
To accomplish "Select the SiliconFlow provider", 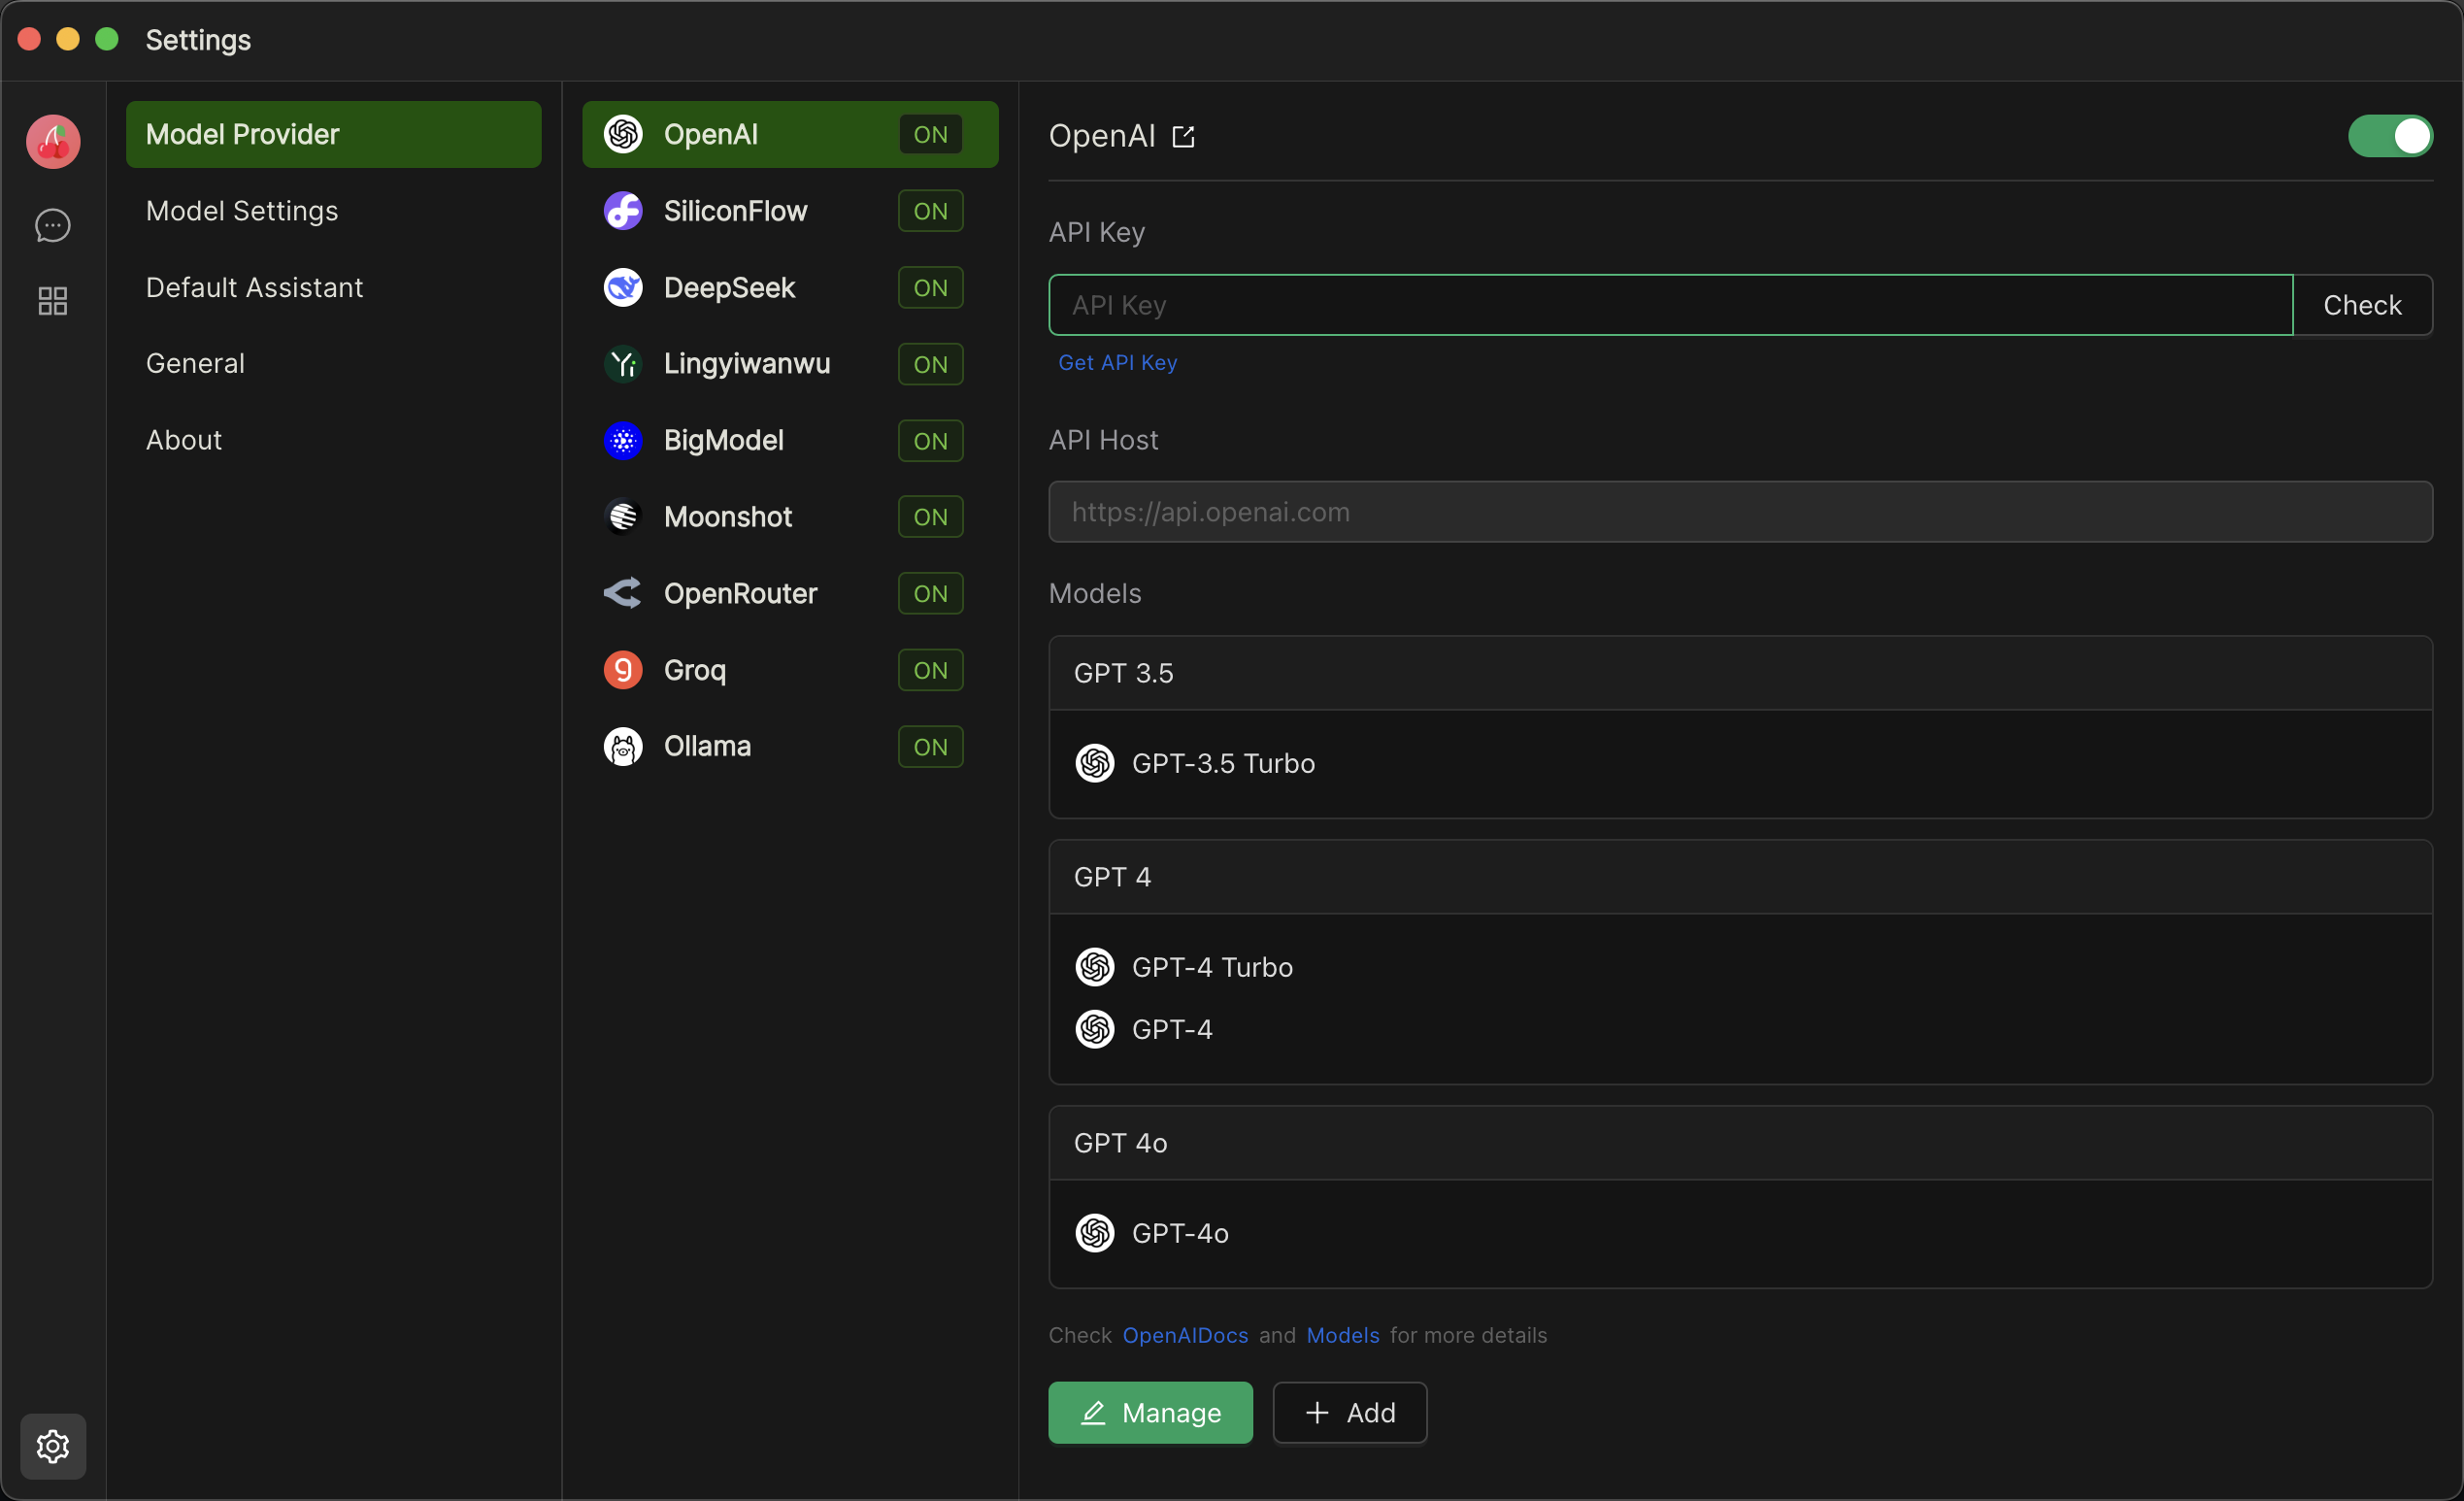I will (x=735, y=211).
